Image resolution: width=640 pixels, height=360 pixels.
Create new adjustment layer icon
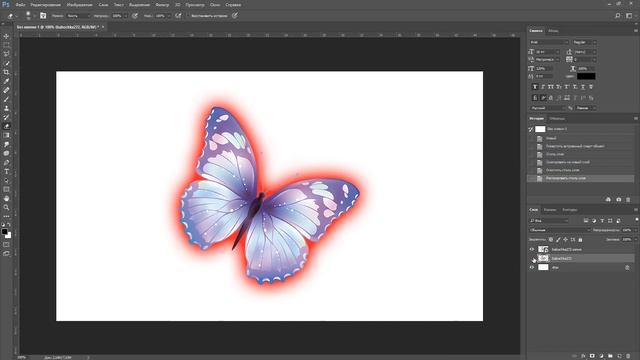coord(601,356)
